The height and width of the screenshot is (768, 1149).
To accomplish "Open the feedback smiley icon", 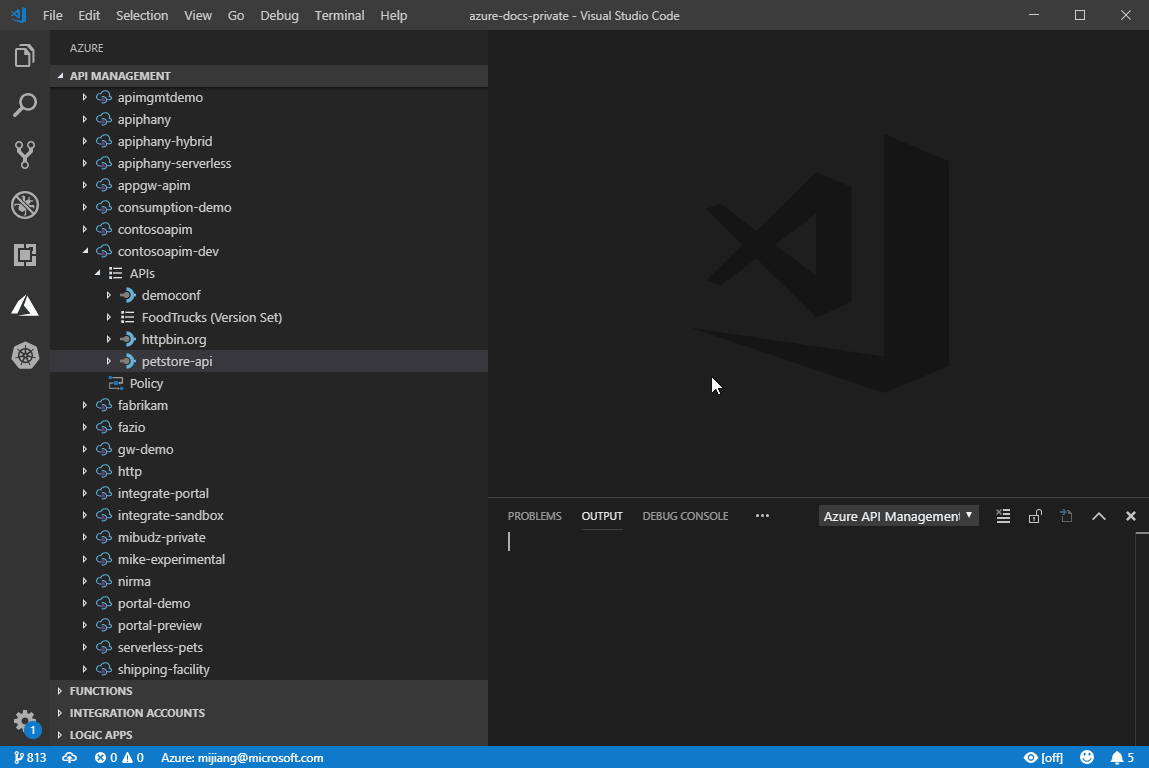I will [x=1087, y=757].
